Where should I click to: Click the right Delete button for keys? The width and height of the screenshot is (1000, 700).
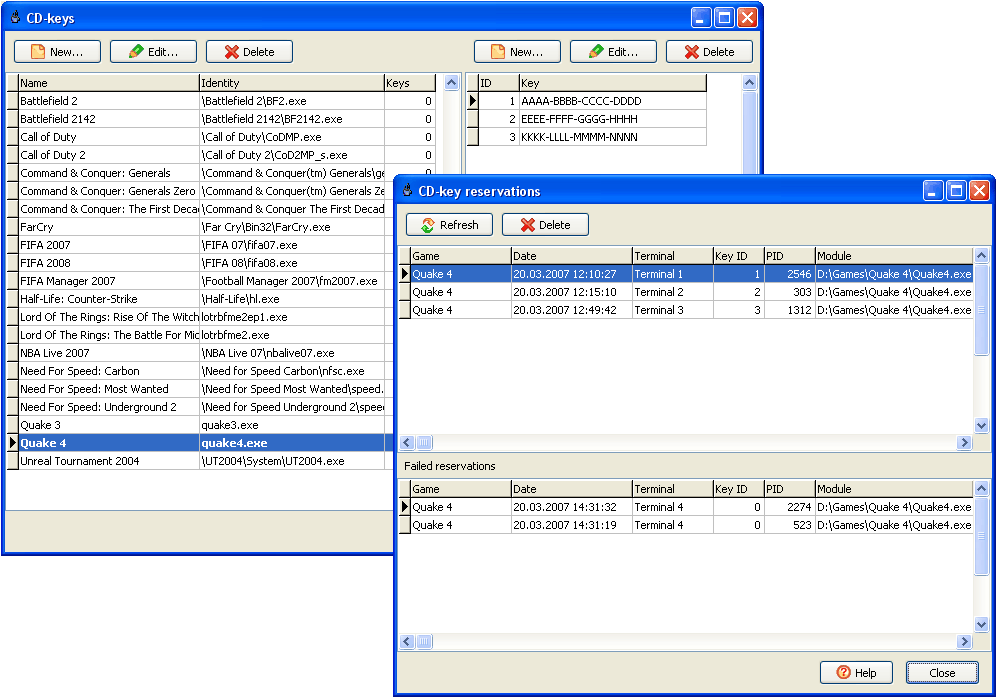[x=709, y=52]
